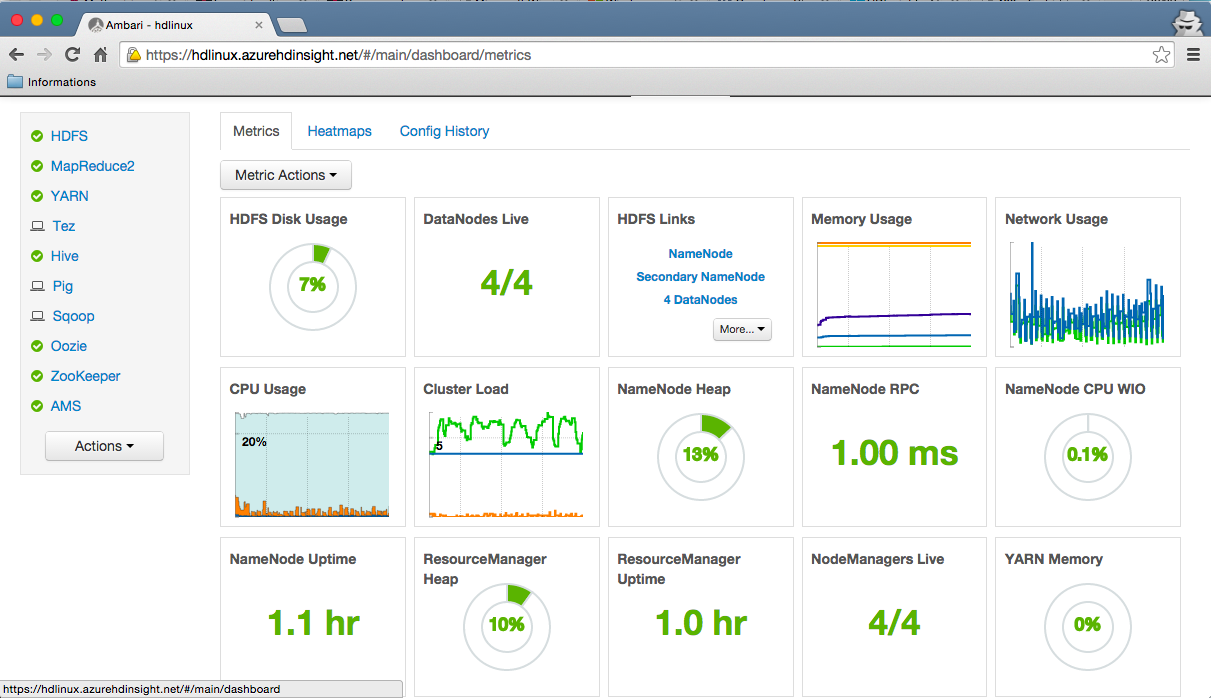Reload the page with the refresh icon
The width and height of the screenshot is (1211, 698).
[x=72, y=55]
